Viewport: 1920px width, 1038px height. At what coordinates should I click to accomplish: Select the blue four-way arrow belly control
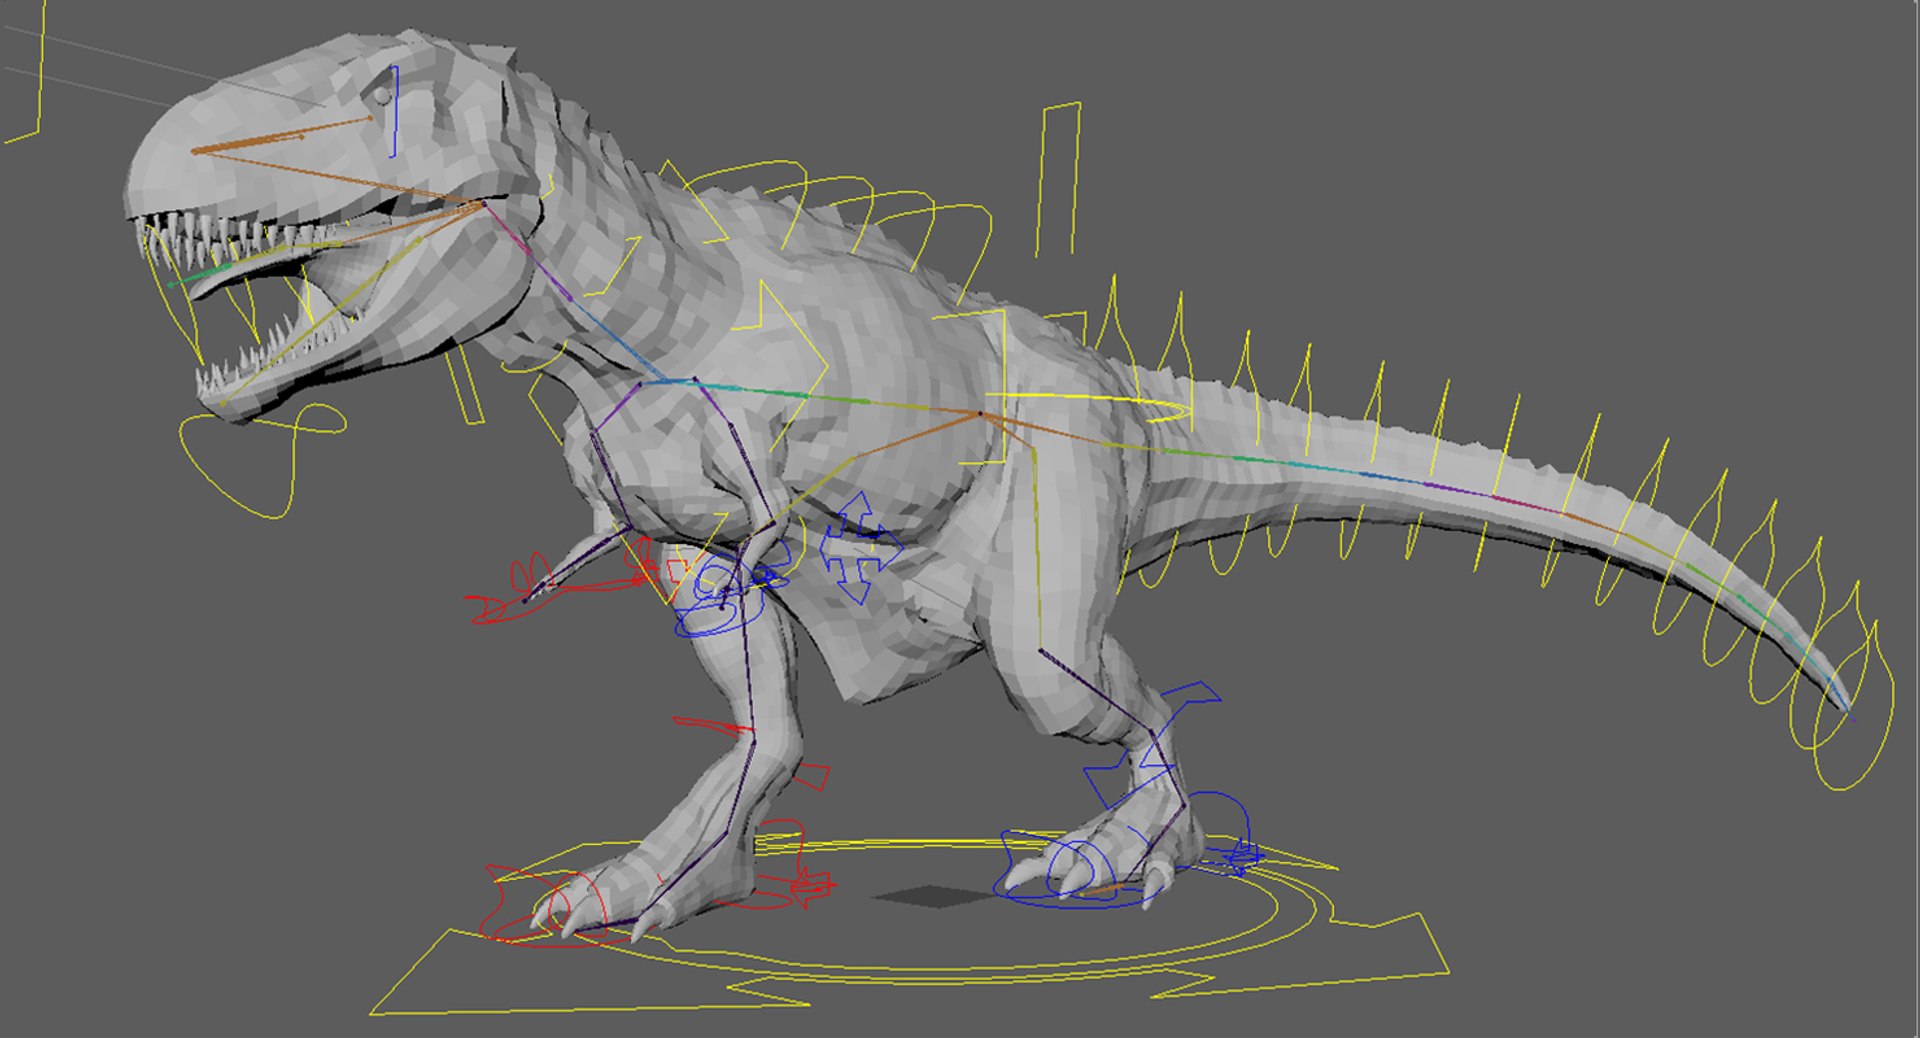[860, 547]
